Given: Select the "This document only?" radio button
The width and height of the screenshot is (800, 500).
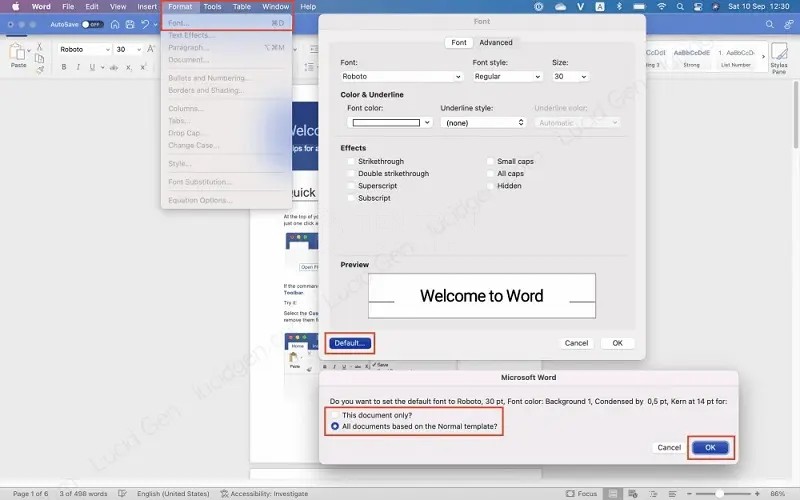Looking at the screenshot, I should 335,415.
